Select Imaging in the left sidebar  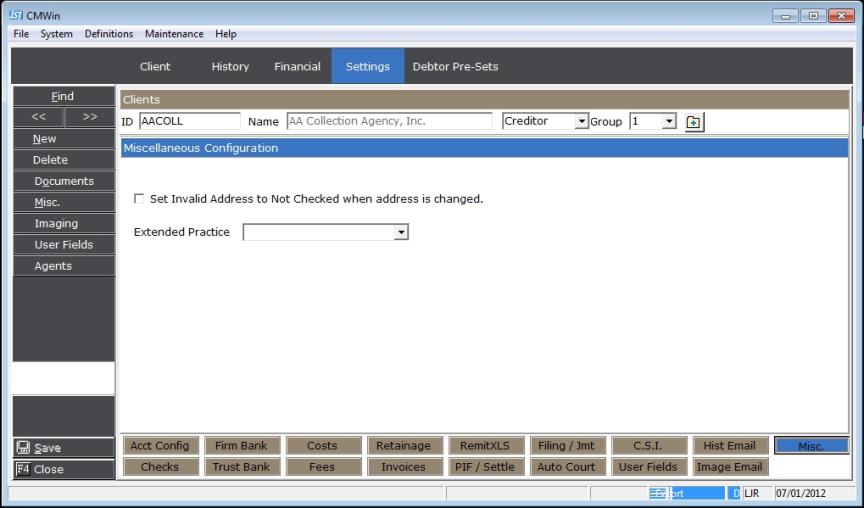click(56, 223)
